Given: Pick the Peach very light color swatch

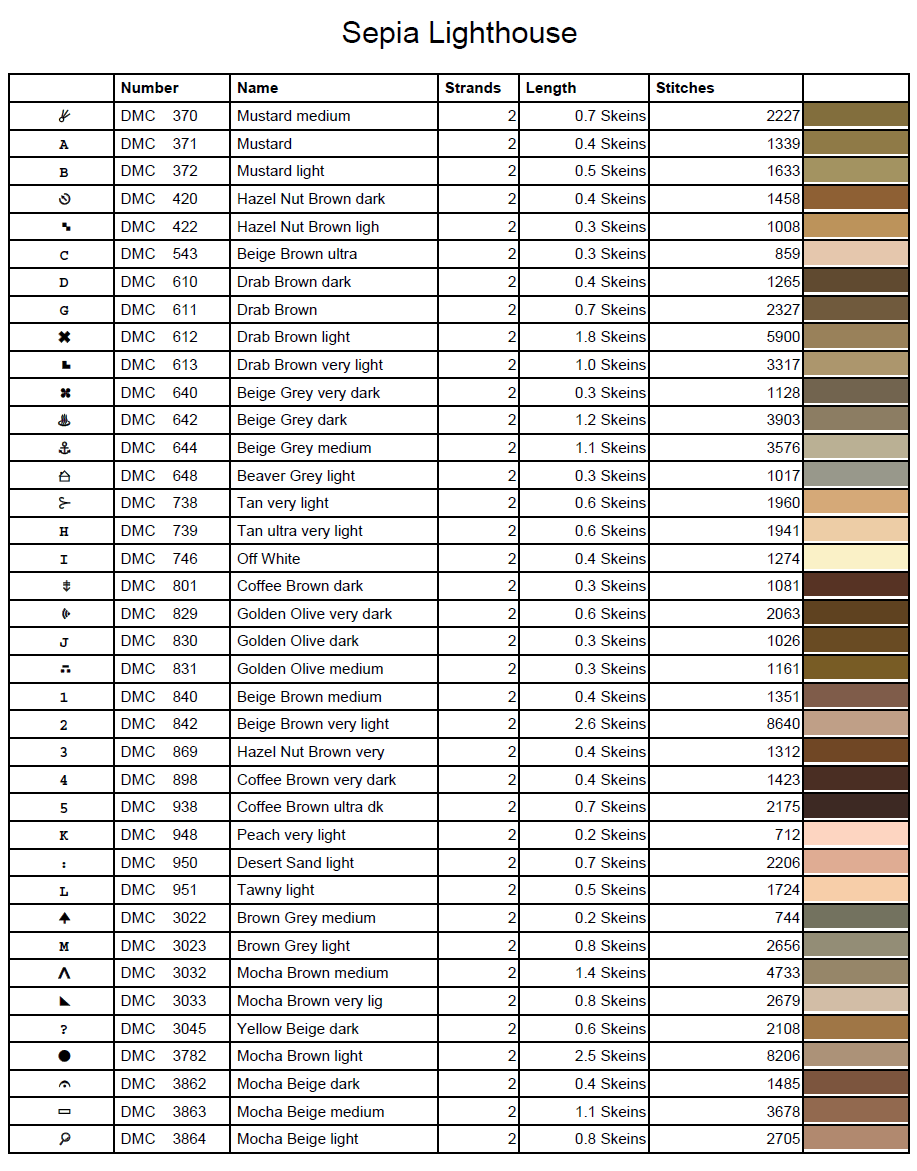Looking at the screenshot, I should coord(855,835).
